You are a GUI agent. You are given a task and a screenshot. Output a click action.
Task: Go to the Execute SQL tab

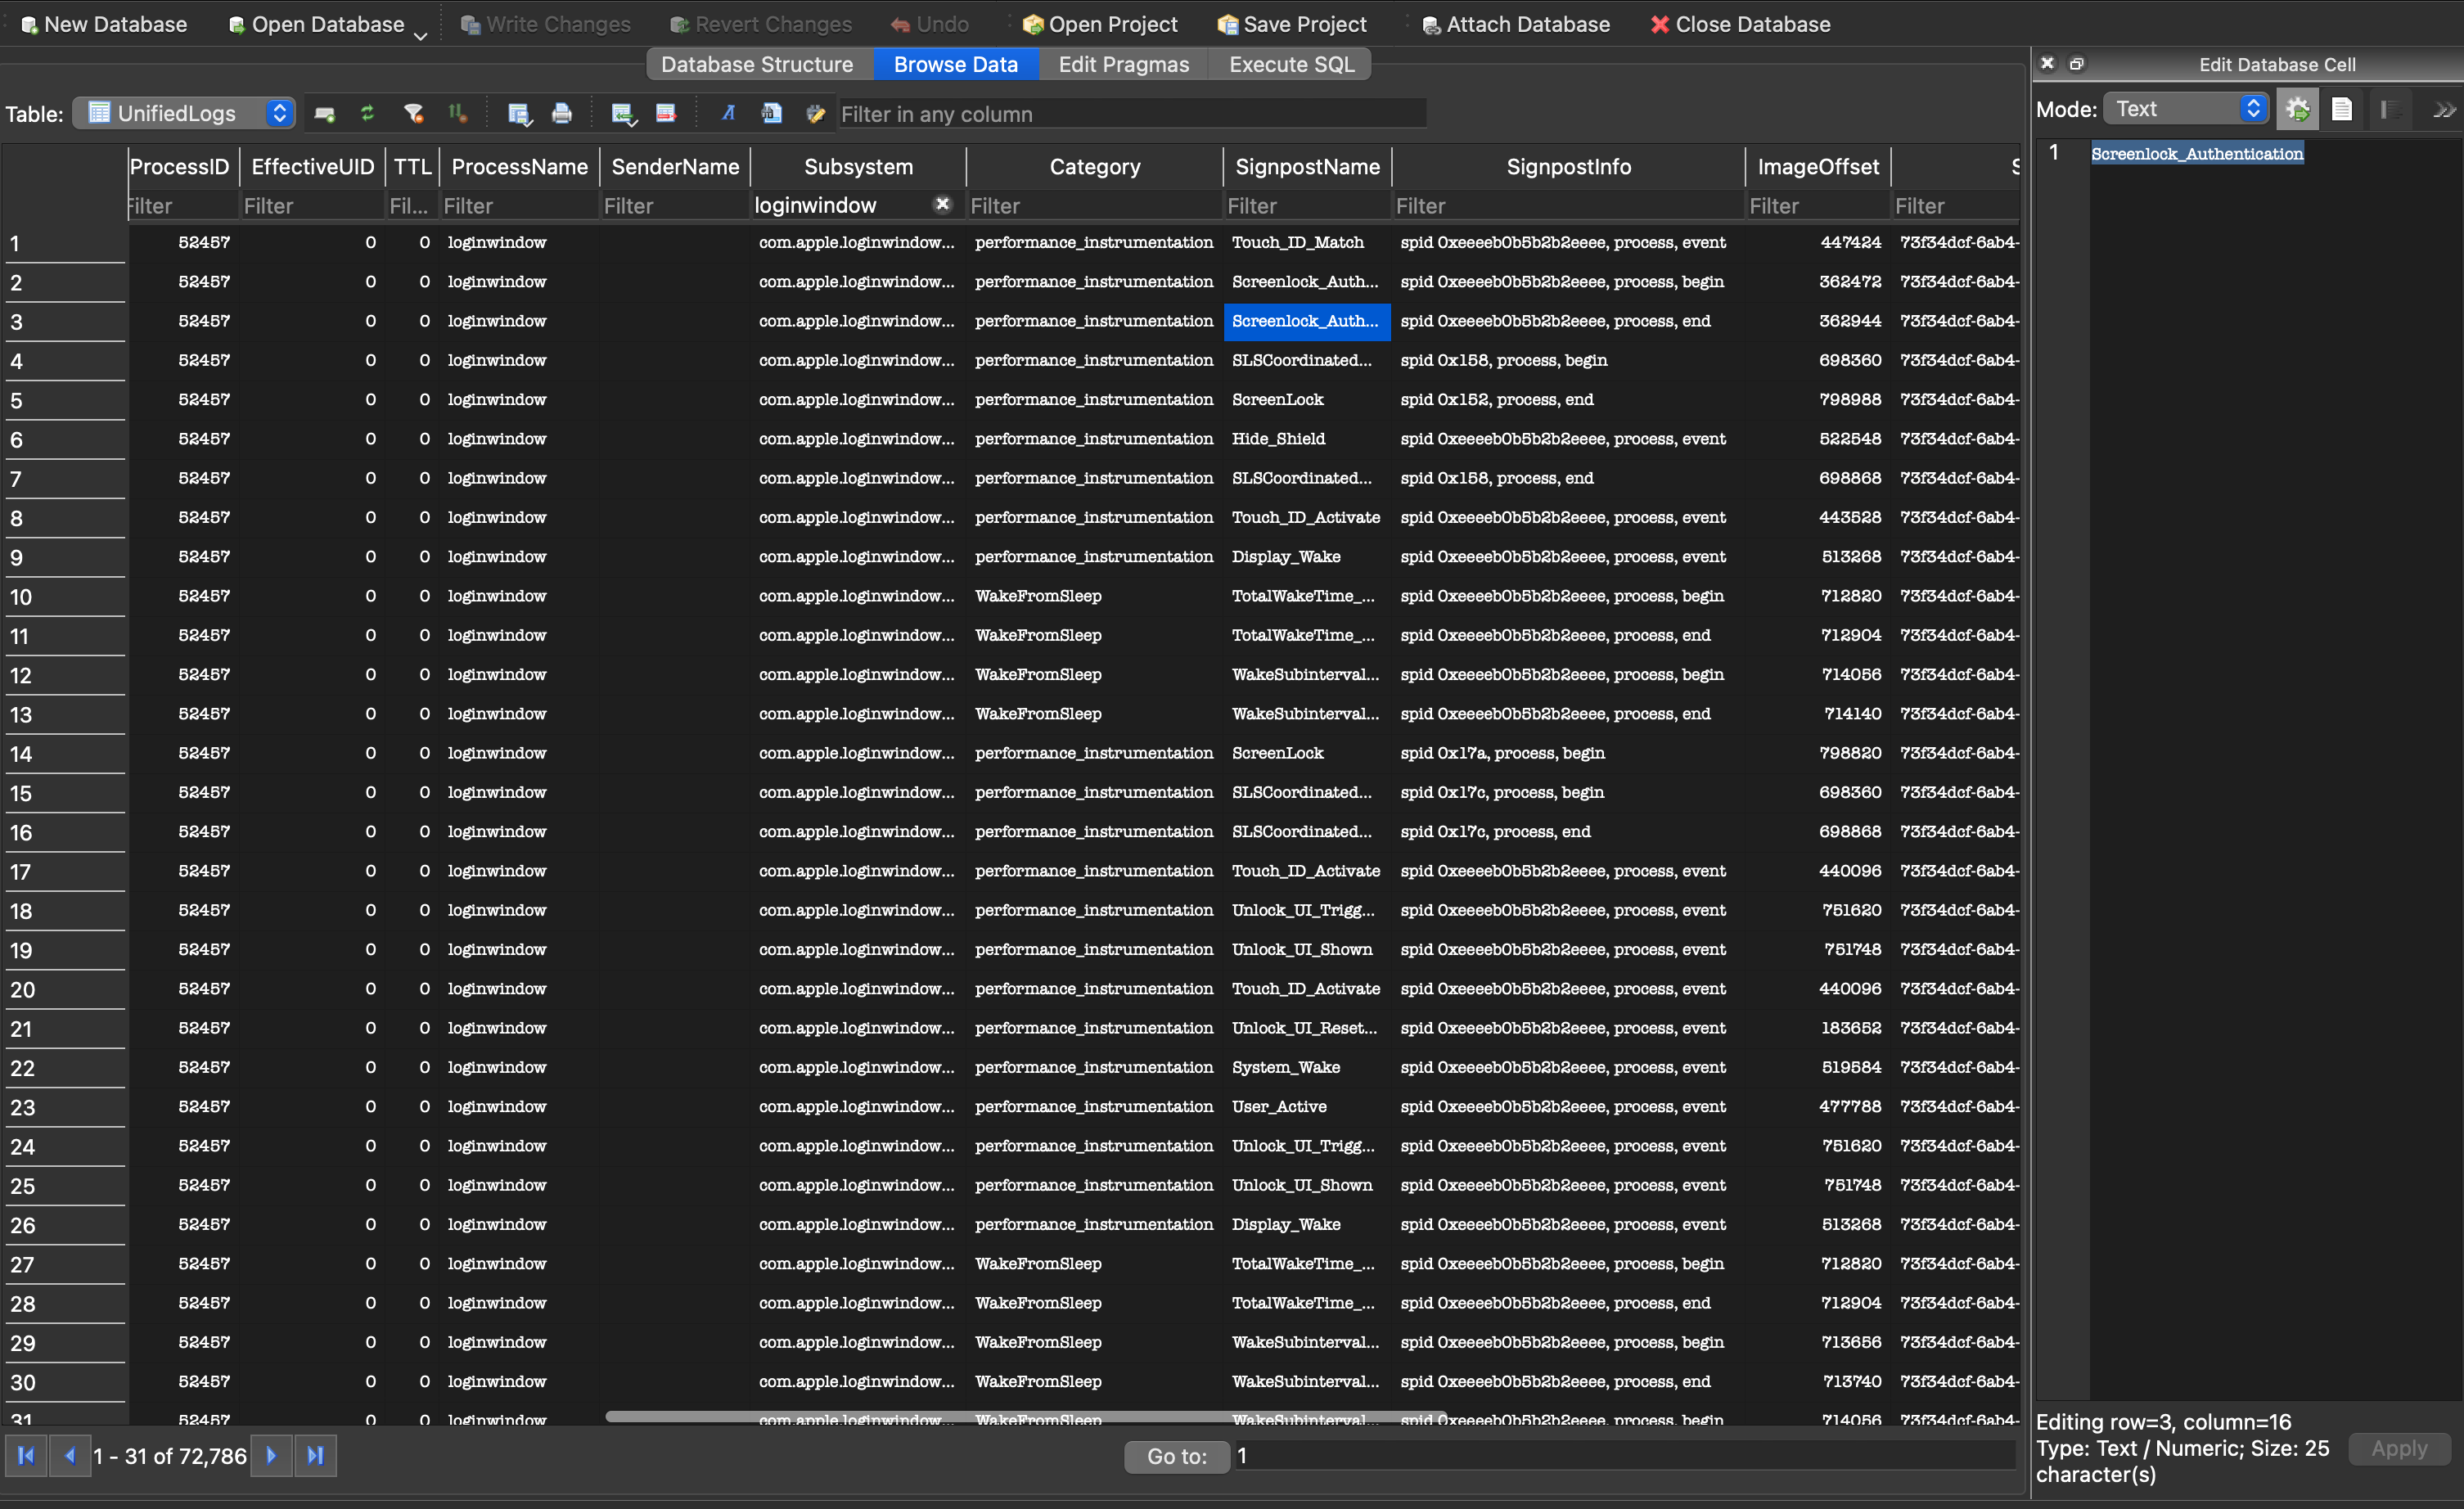point(1291,65)
